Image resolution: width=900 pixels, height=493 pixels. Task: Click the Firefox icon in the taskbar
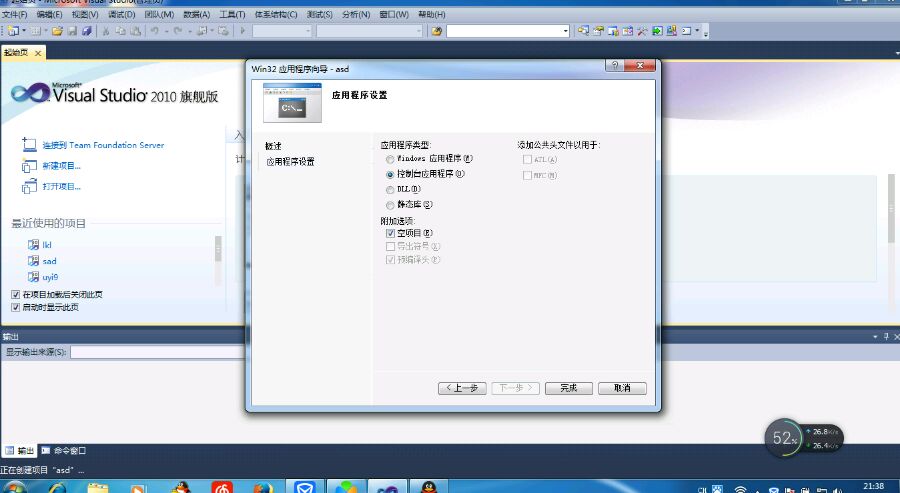[x=263, y=487]
